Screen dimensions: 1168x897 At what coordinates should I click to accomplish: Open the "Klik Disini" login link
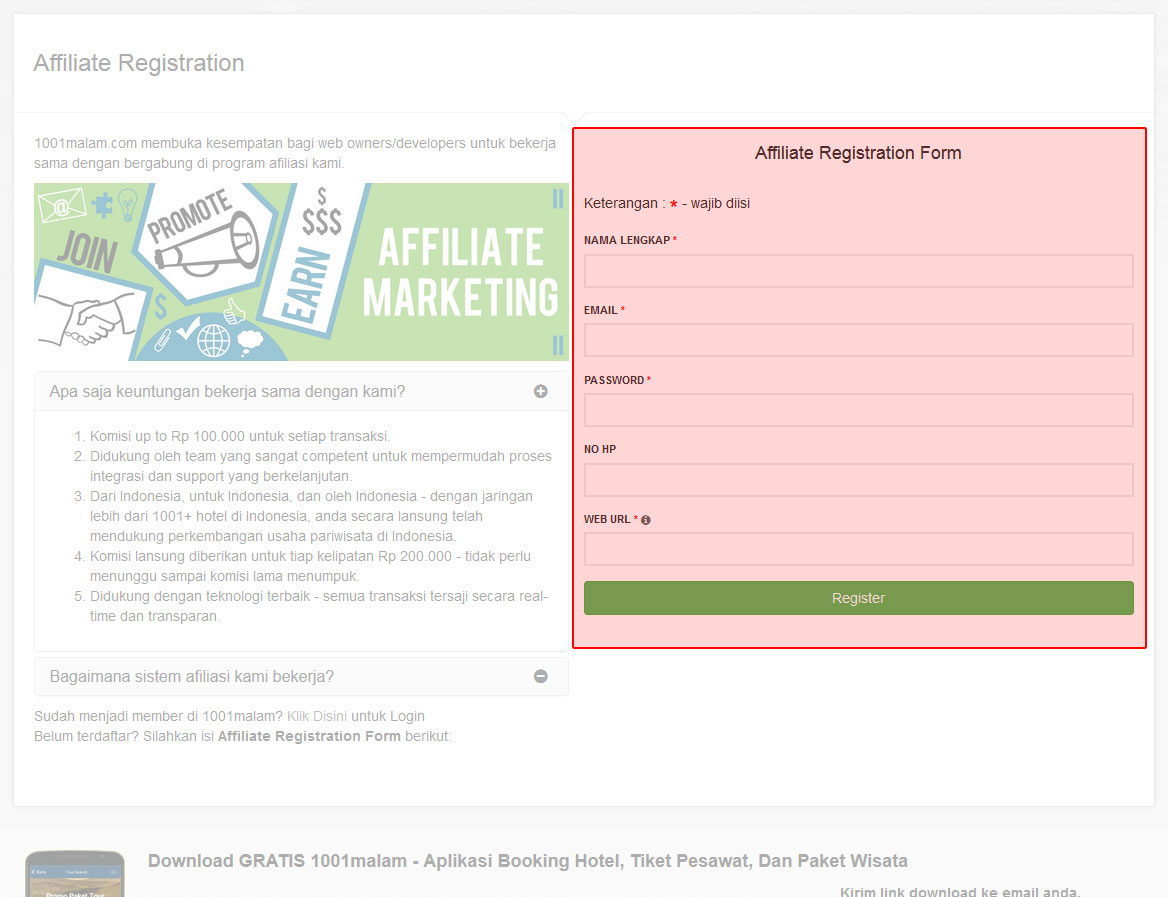316,717
